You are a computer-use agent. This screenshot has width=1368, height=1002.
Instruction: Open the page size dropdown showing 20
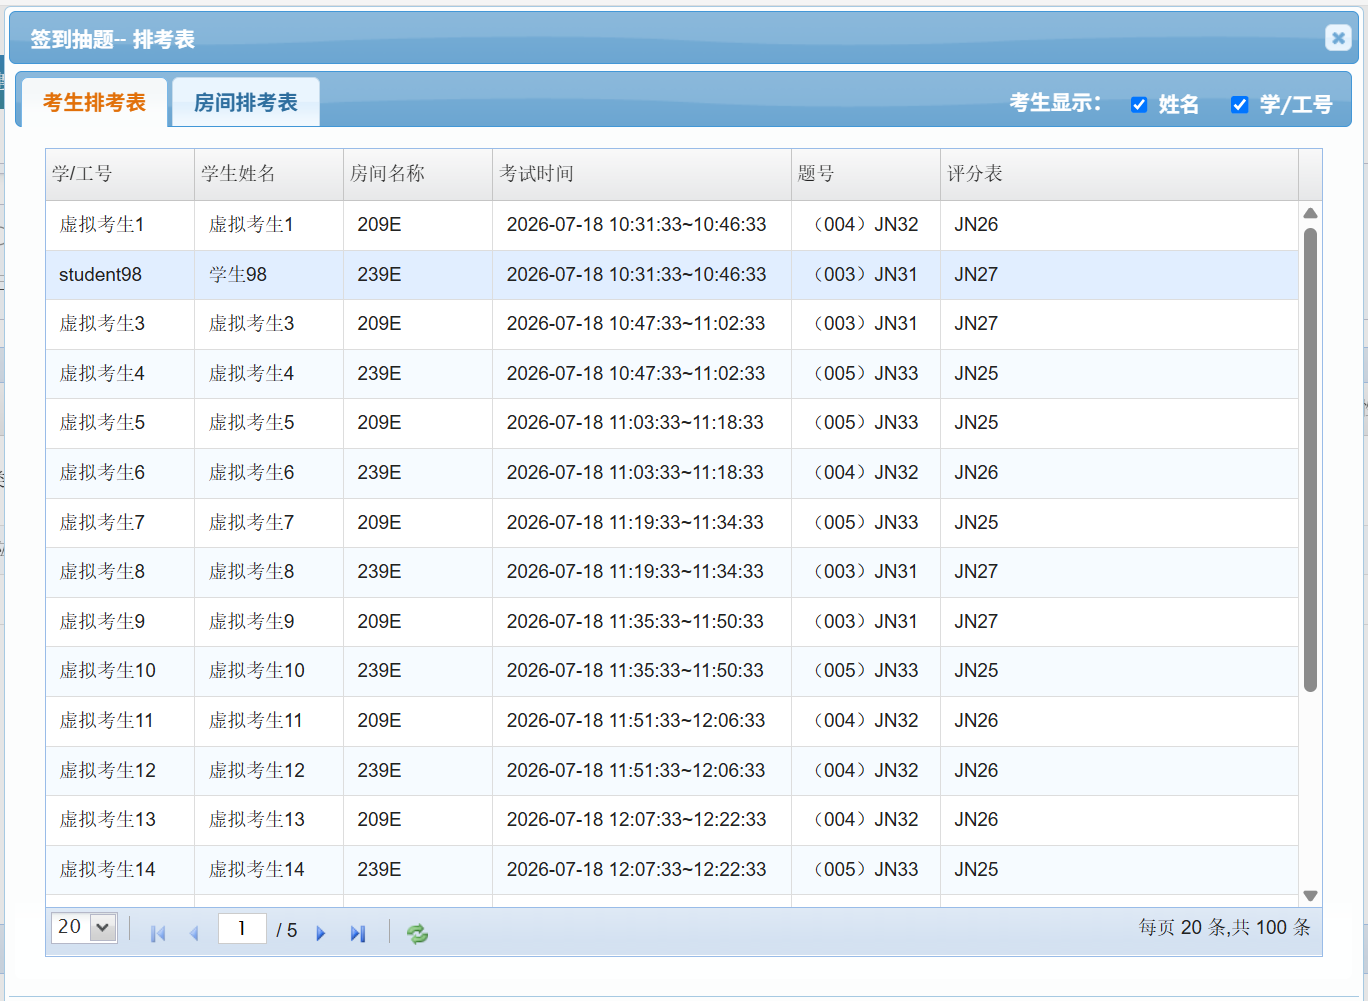click(x=84, y=927)
